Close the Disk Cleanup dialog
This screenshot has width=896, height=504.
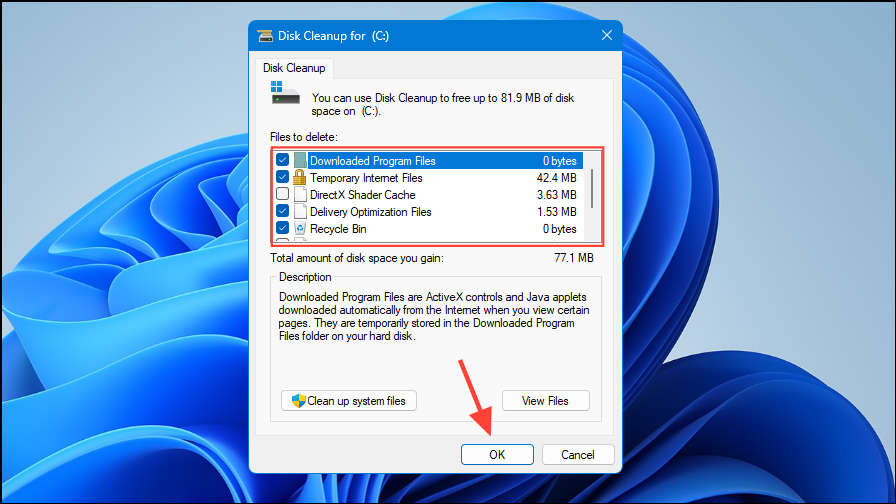(x=607, y=35)
